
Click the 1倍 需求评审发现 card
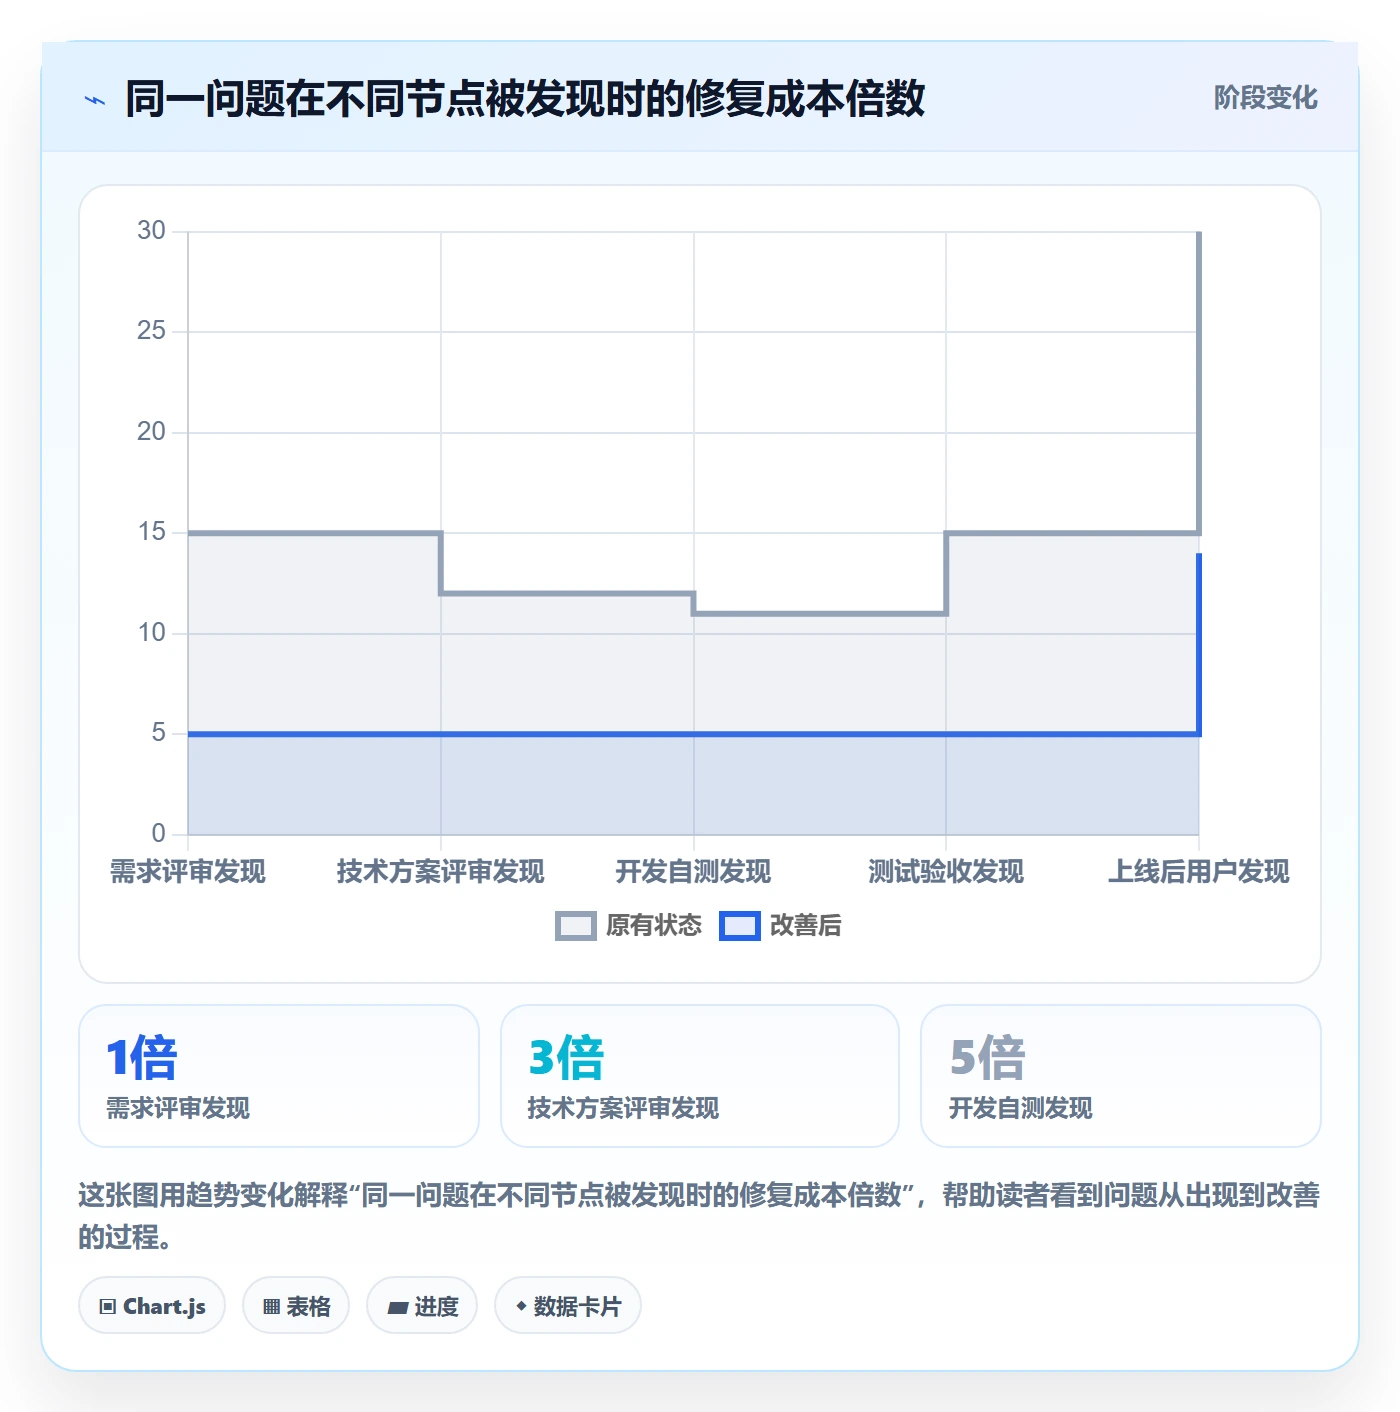[x=279, y=1076]
